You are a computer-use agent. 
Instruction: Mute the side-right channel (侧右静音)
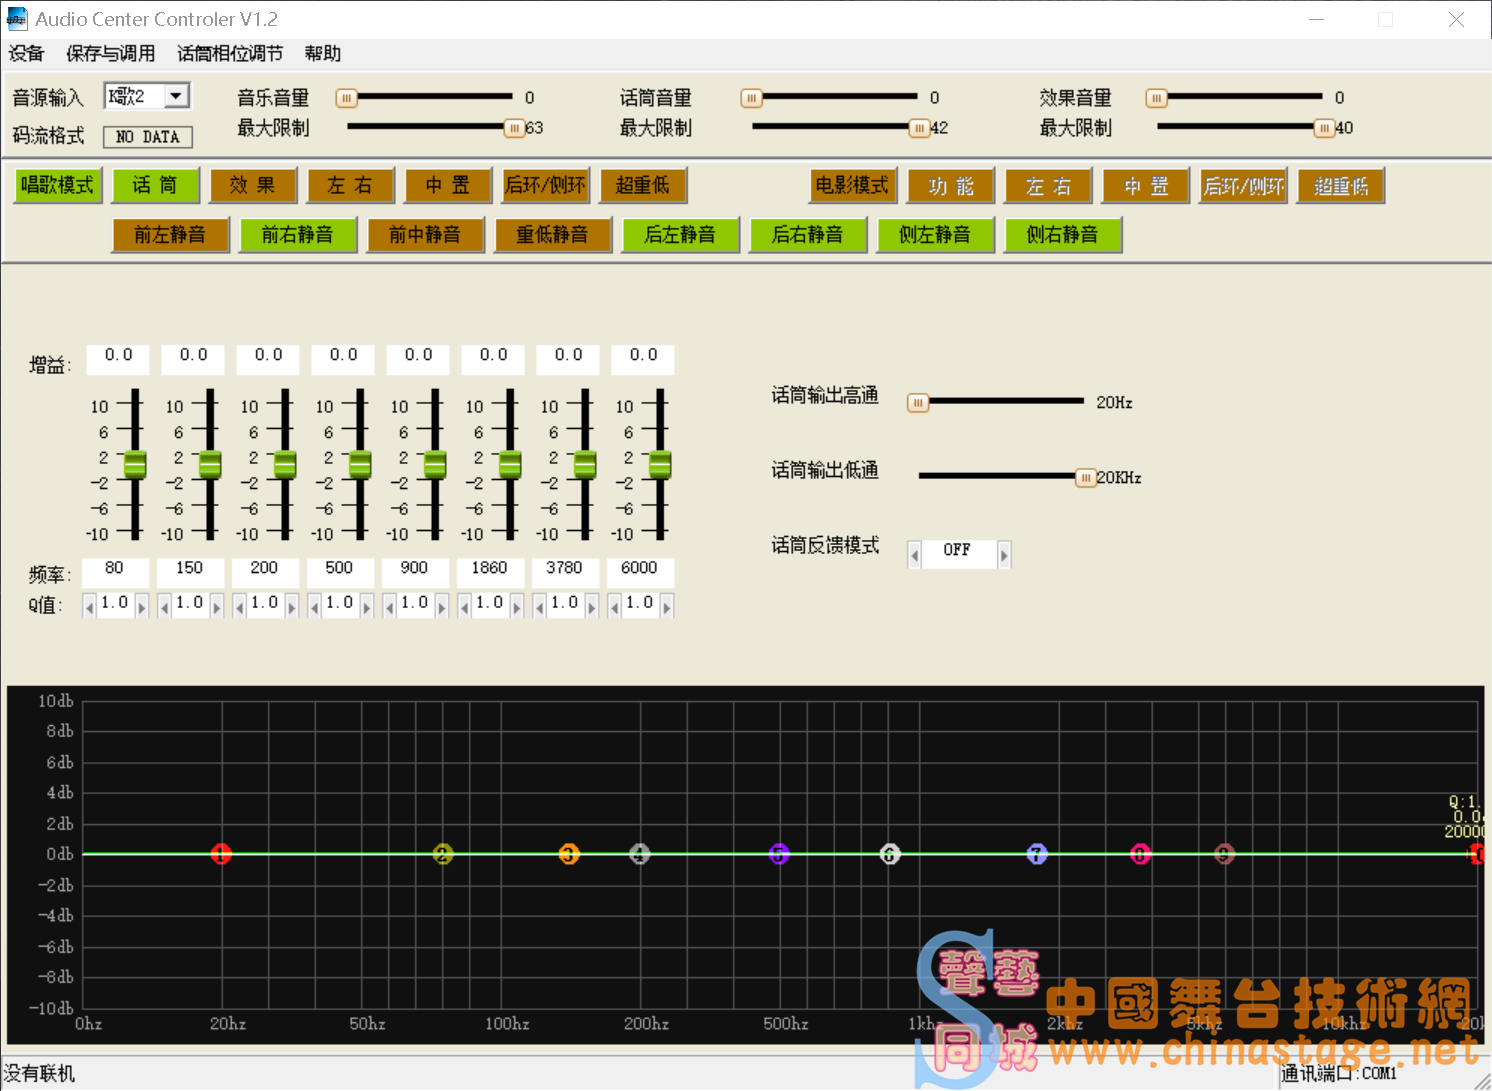coord(1063,234)
